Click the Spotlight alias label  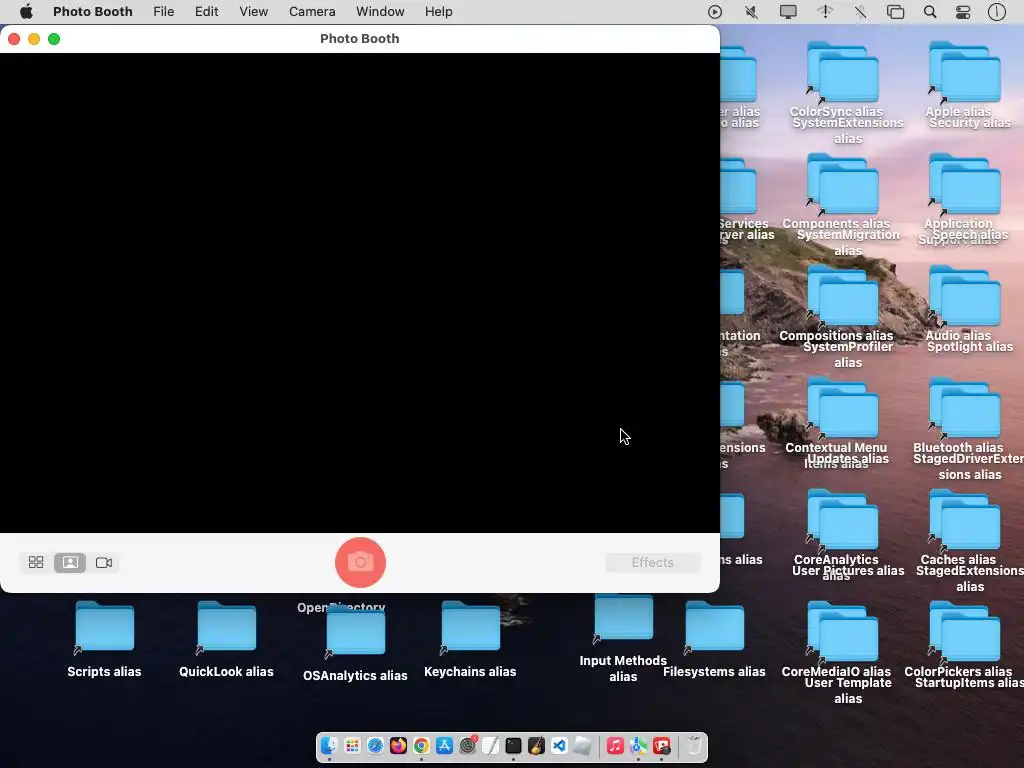coord(970,347)
